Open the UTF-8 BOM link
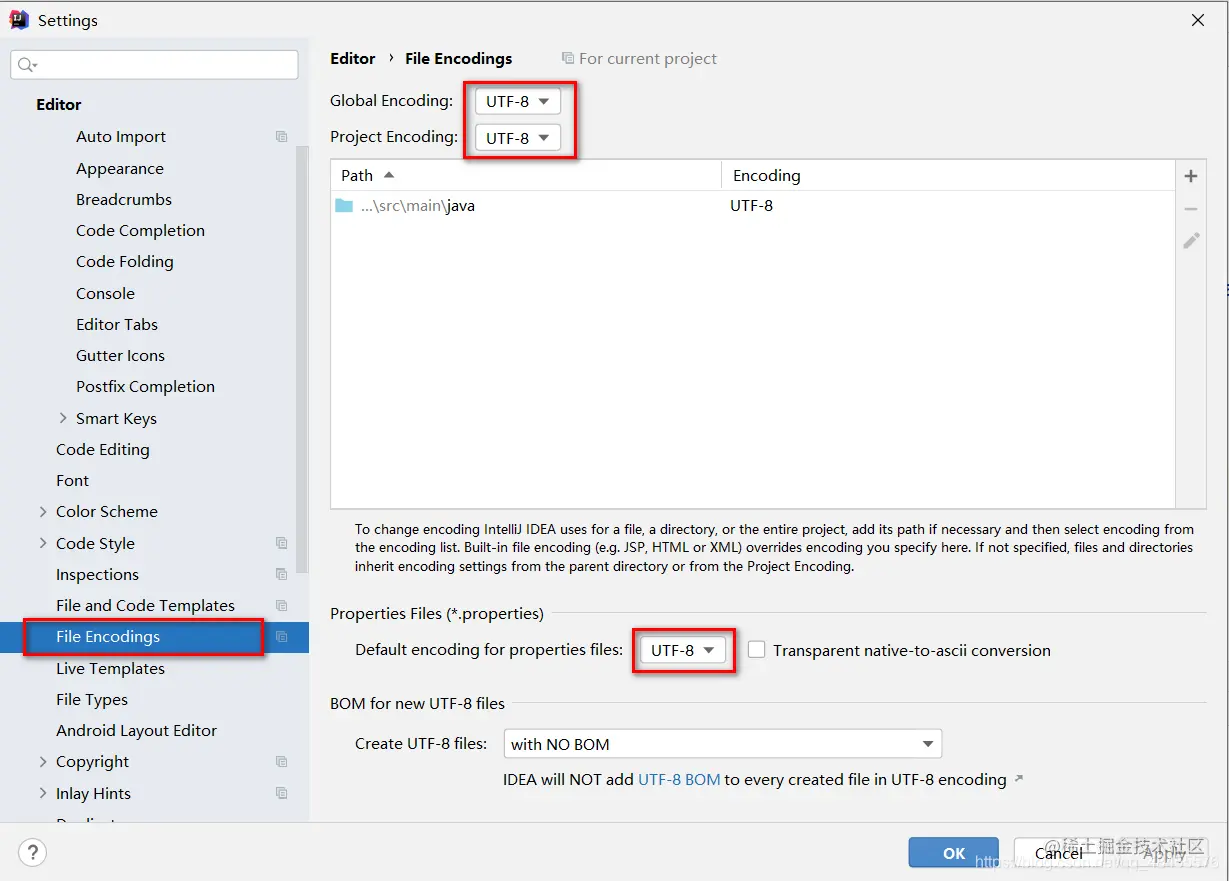Viewport: 1229px width, 881px height. 679,779
